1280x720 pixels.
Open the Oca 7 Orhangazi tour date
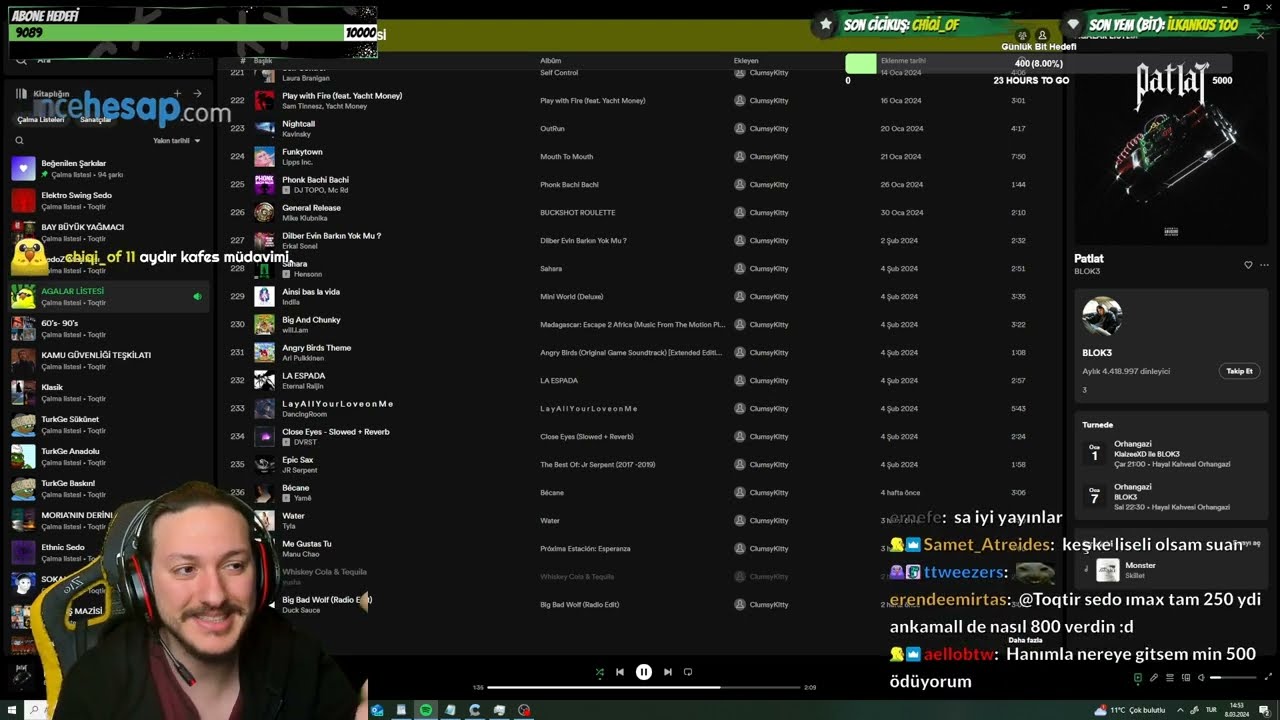coord(1171,496)
